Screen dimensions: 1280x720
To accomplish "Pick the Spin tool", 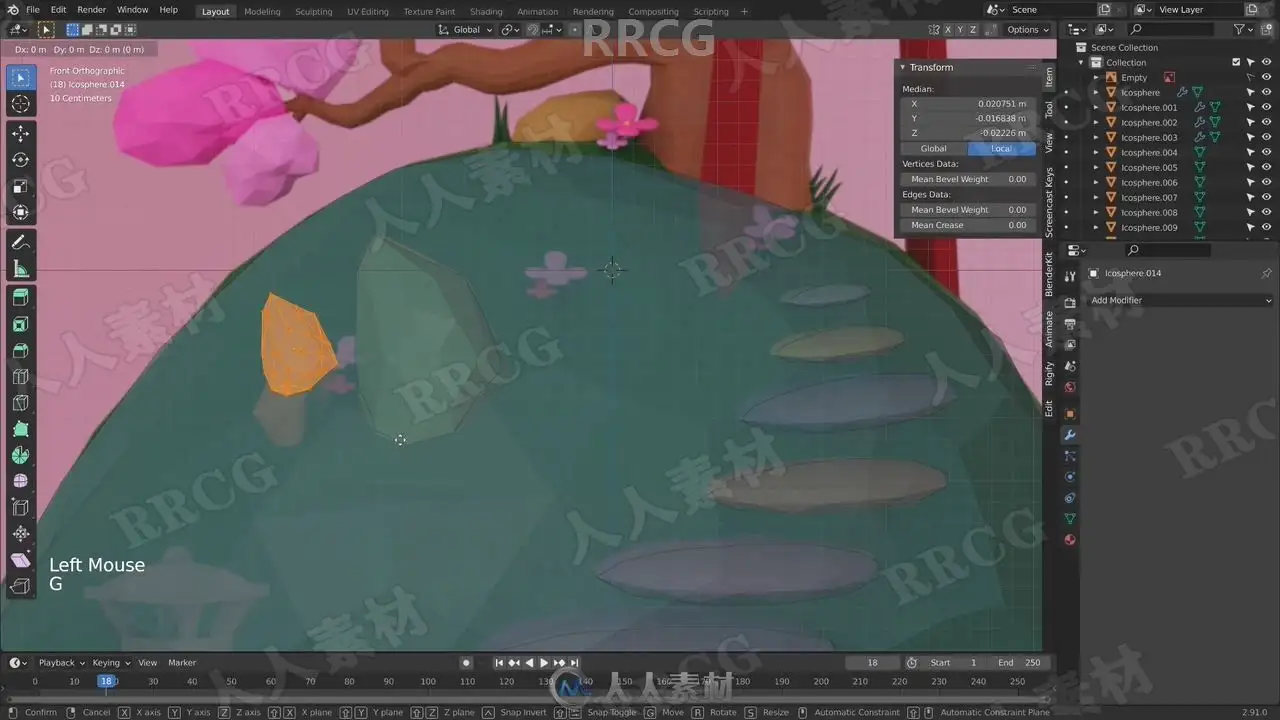I will point(21,454).
